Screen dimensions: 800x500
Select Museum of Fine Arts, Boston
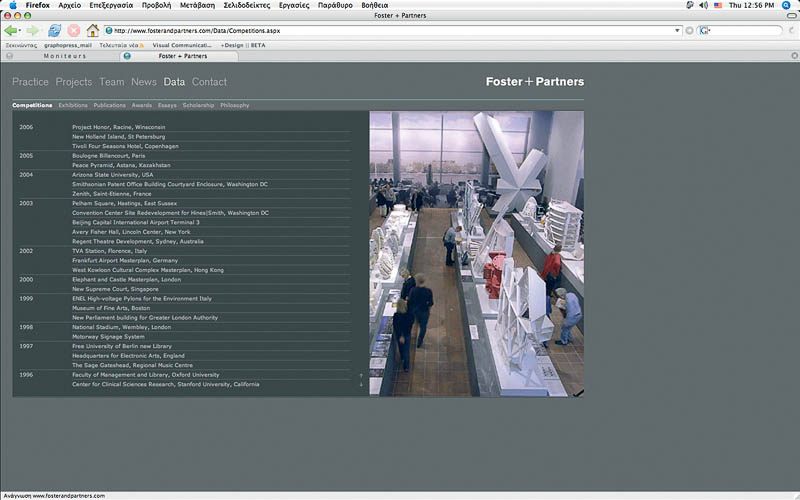pyautogui.click(x=111, y=308)
